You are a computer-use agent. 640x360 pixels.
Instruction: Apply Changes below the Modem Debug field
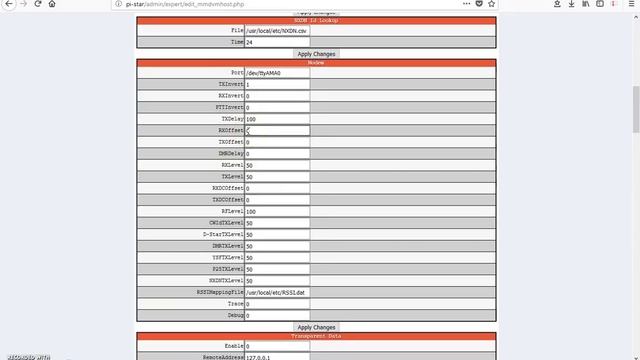coord(316,327)
